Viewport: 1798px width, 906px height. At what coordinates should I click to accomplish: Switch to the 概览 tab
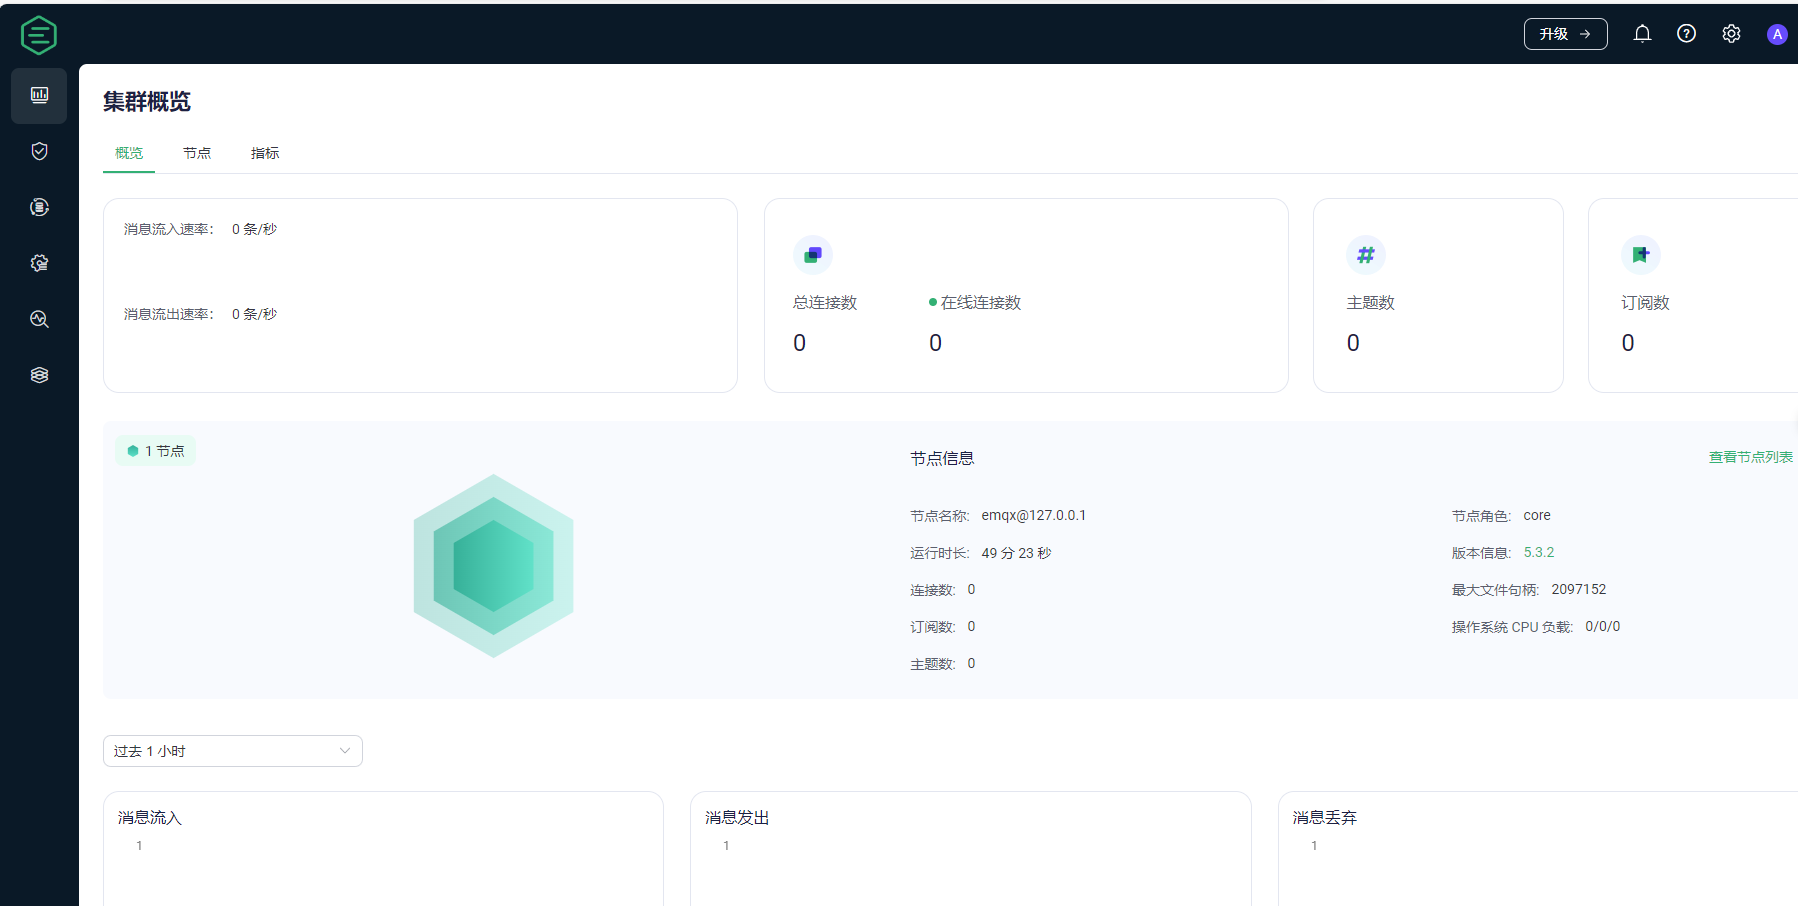pos(129,153)
